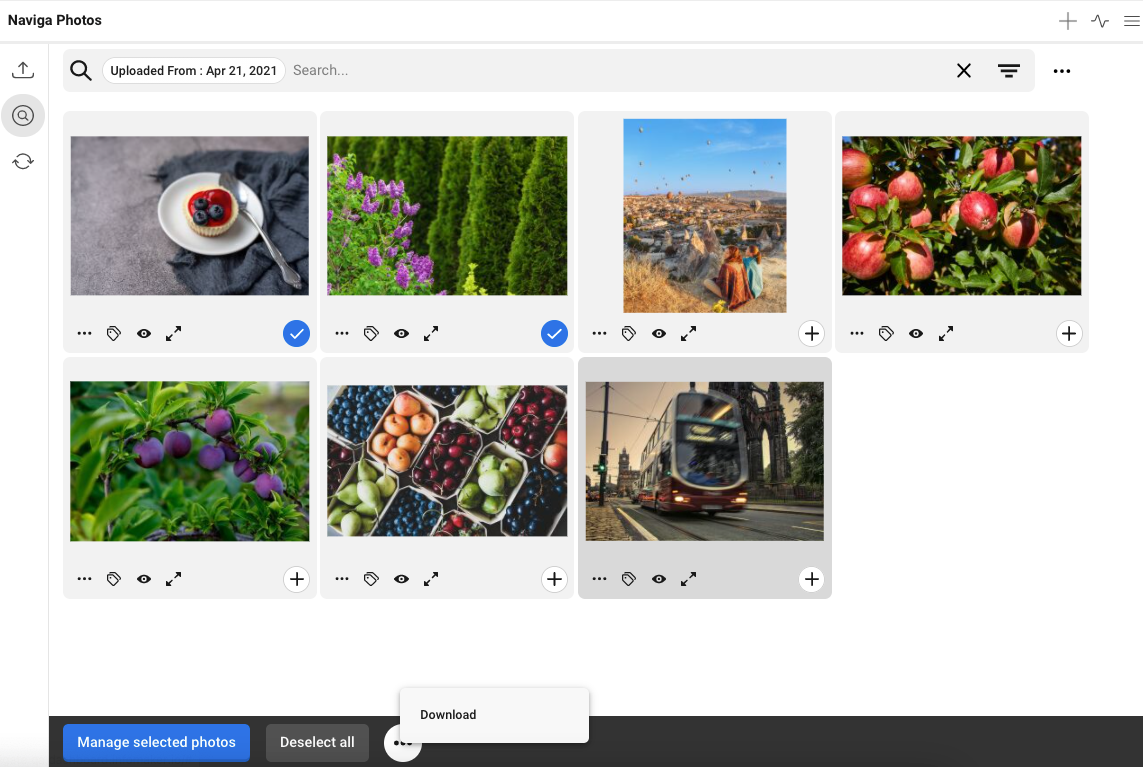Click the activity pulse icon in header
The image size is (1143, 767).
[1100, 21]
